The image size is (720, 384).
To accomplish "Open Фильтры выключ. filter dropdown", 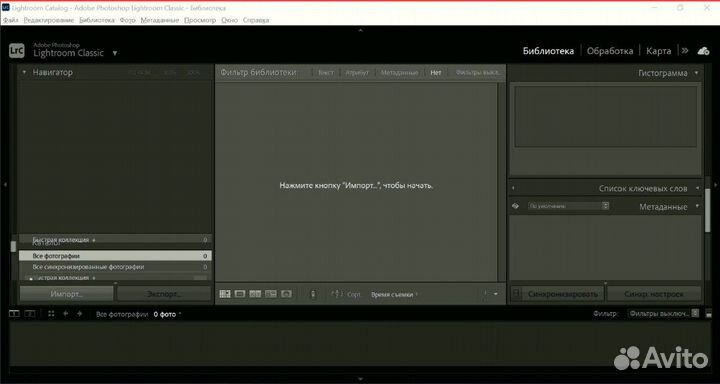I will pos(664,314).
